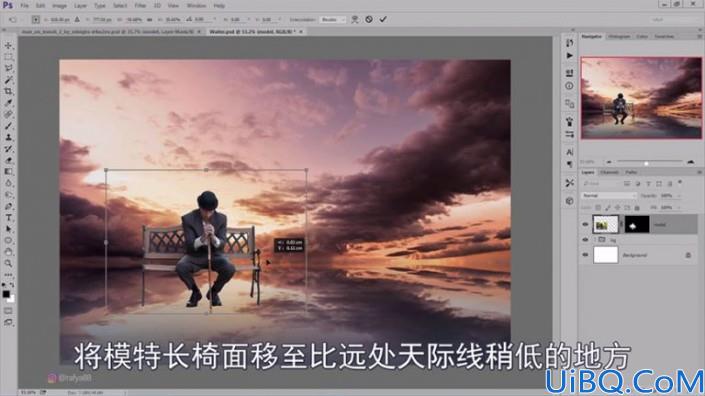705x396 pixels.
Task: Select the Magic Wand tool
Action: 9,80
